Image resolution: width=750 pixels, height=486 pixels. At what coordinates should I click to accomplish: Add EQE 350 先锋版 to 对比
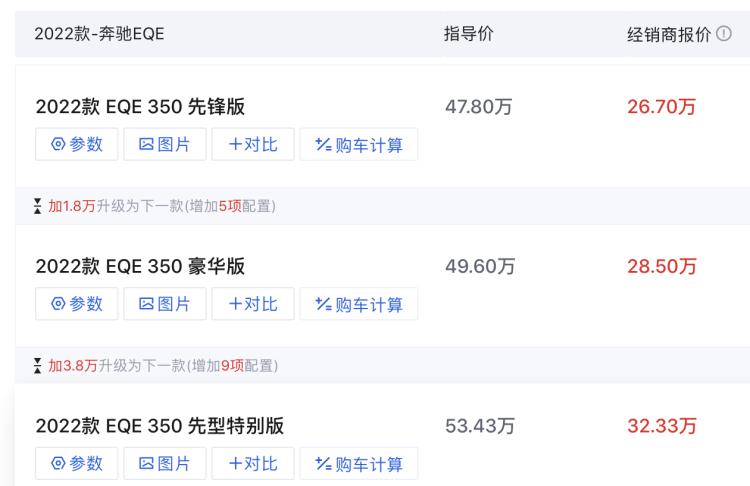[x=252, y=144]
